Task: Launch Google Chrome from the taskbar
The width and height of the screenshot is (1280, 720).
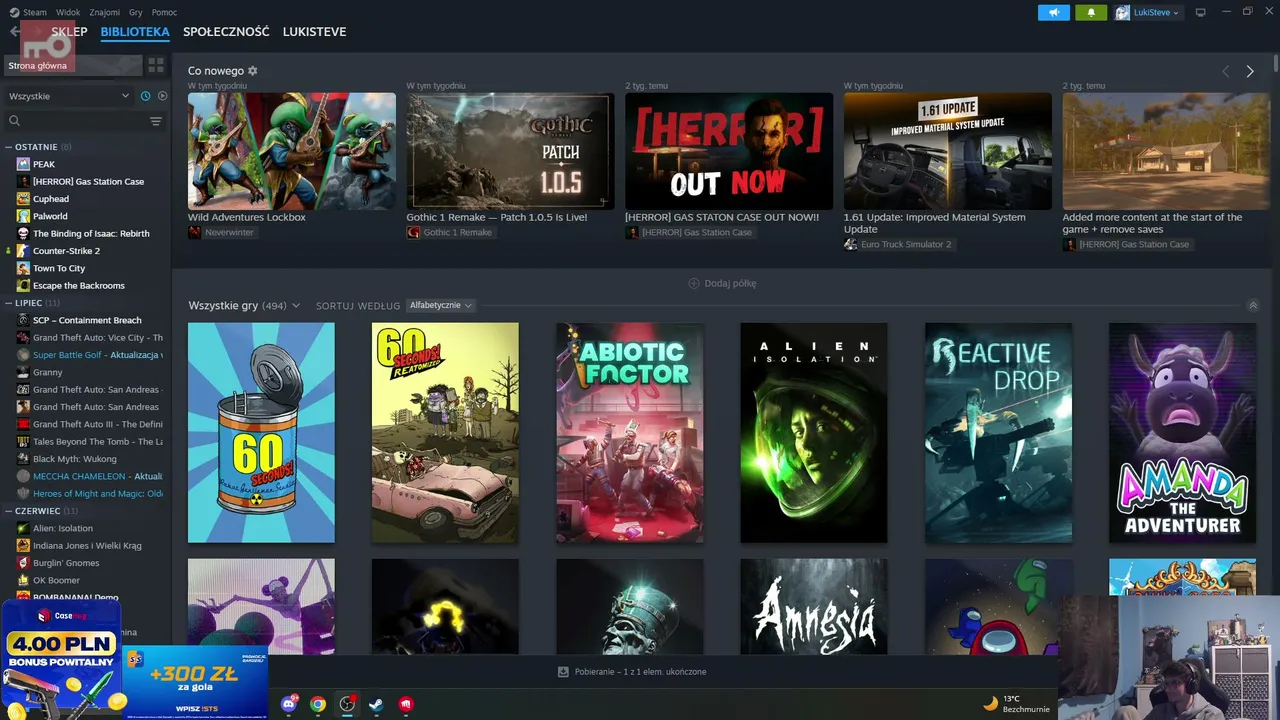Action: coord(318,704)
